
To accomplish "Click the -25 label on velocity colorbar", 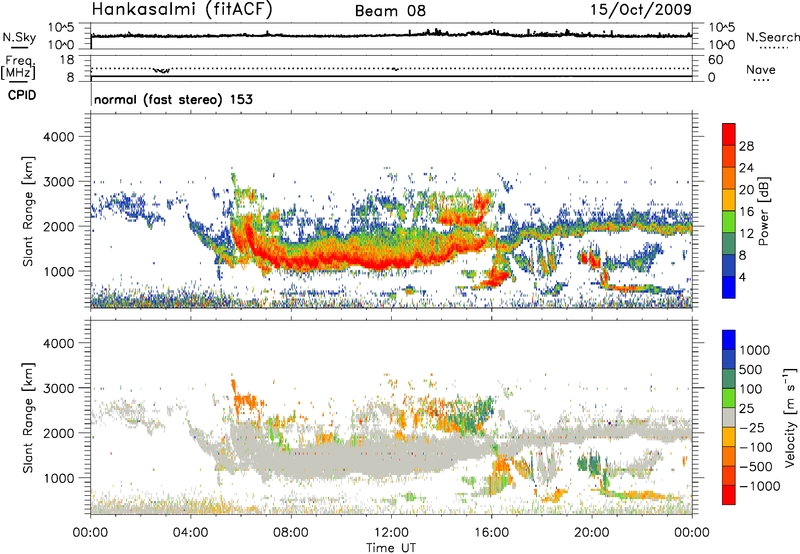I will pyautogui.click(x=751, y=428).
